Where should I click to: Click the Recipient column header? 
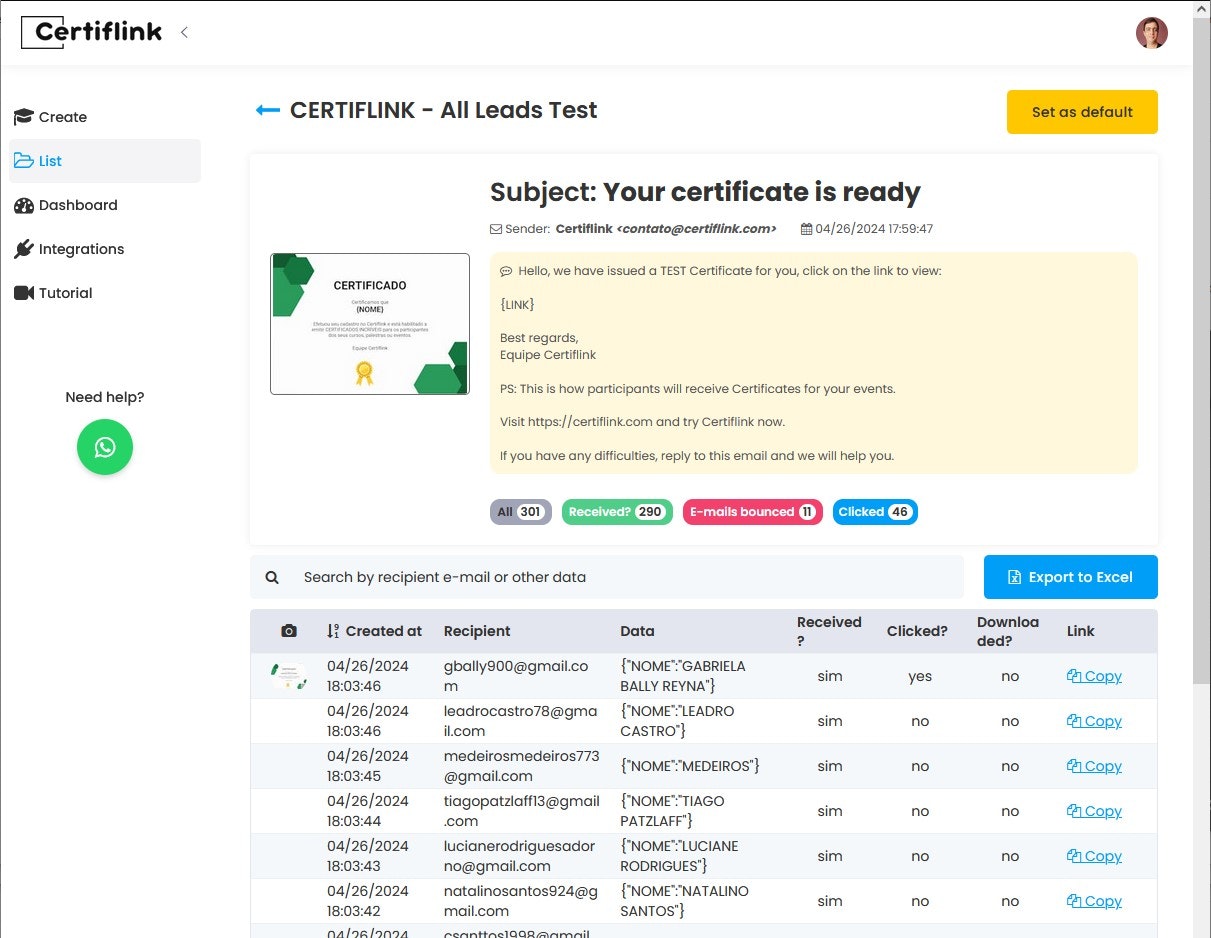[x=477, y=631]
